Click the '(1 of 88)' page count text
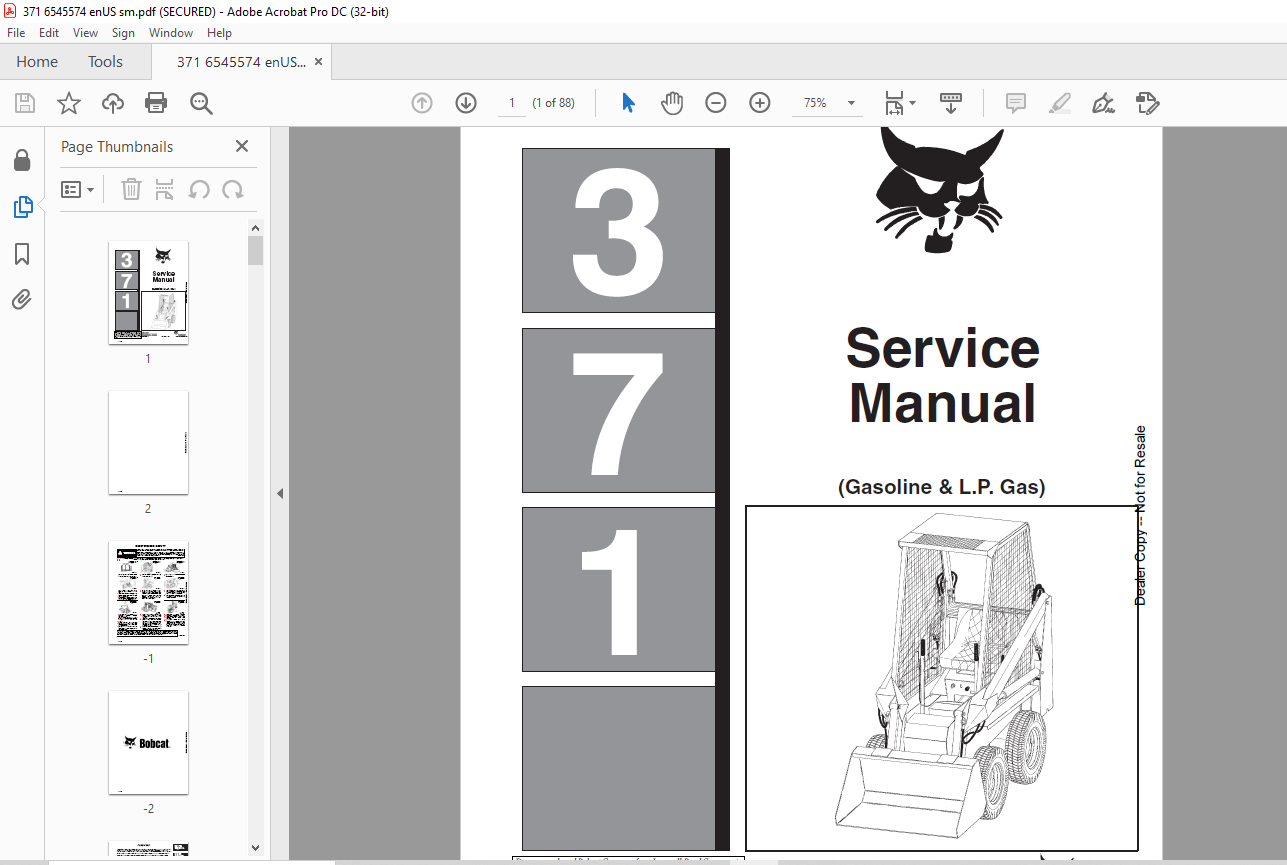This screenshot has width=1287, height=865. pos(553,103)
